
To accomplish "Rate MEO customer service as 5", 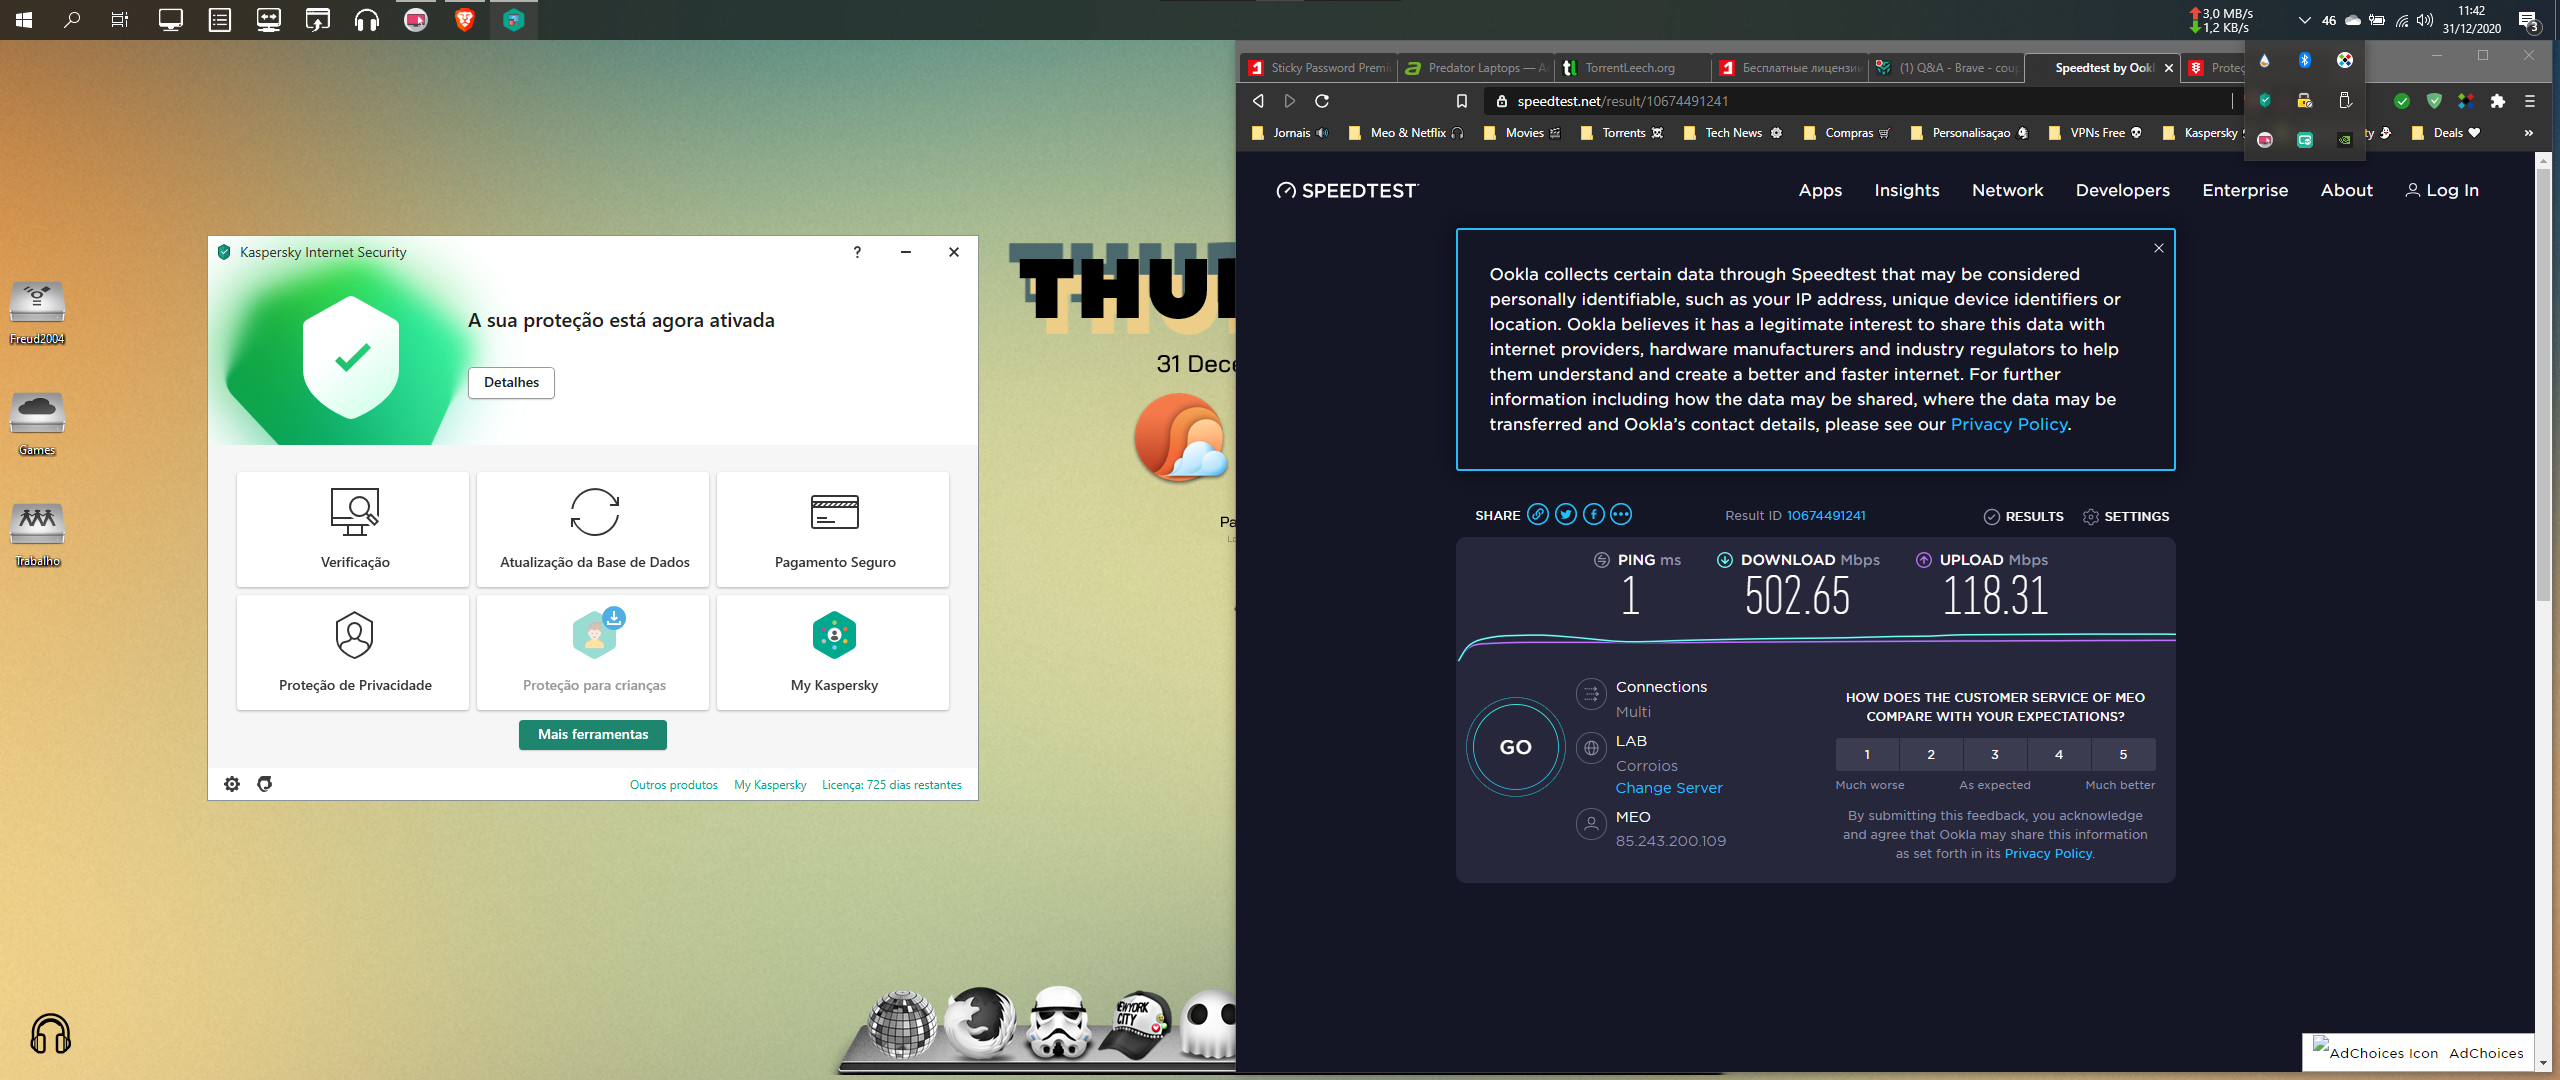I will 2122,755.
